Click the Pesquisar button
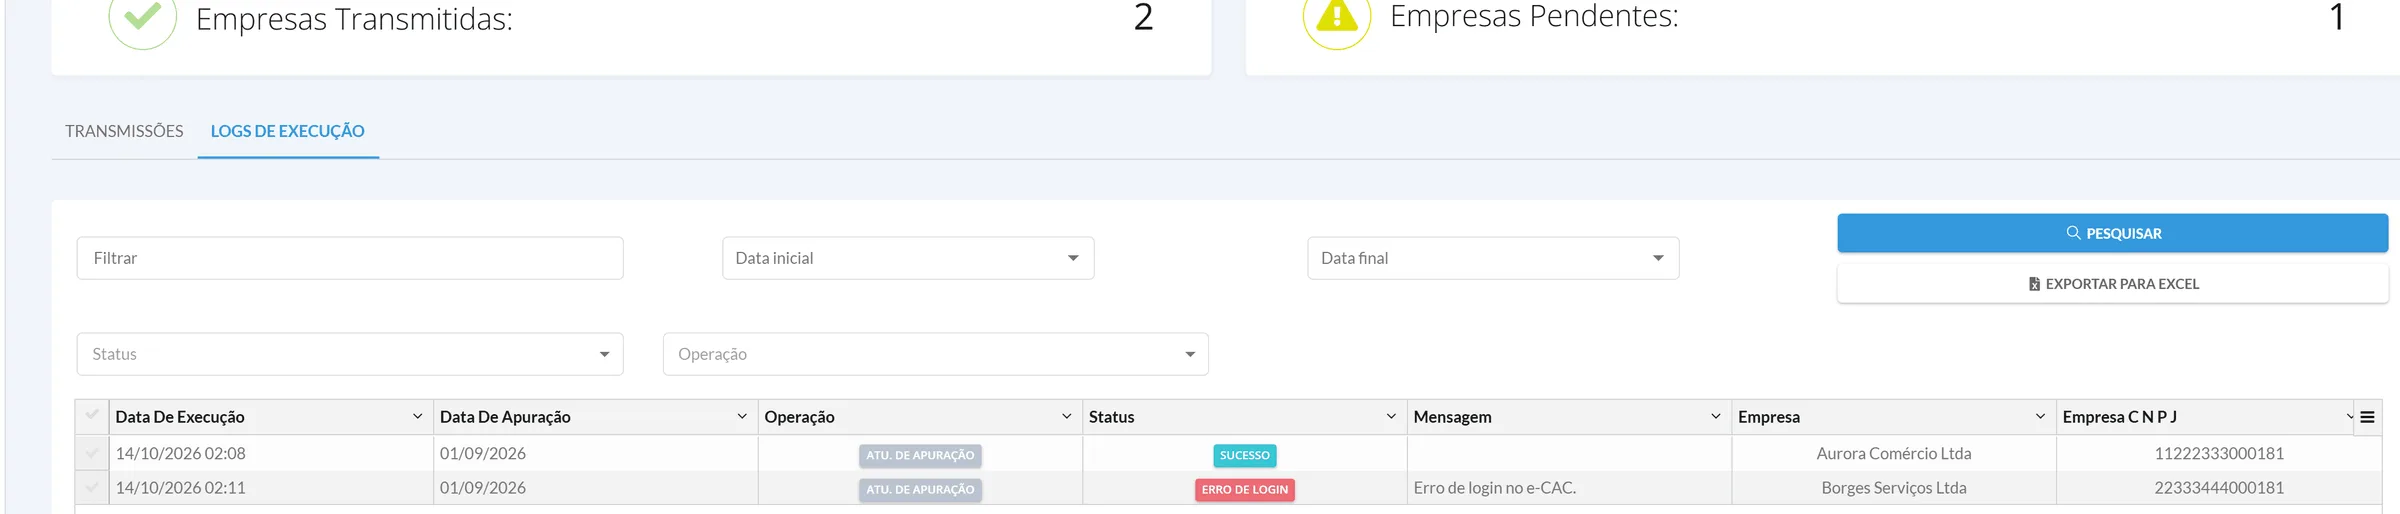This screenshot has width=2400, height=514. click(2112, 233)
